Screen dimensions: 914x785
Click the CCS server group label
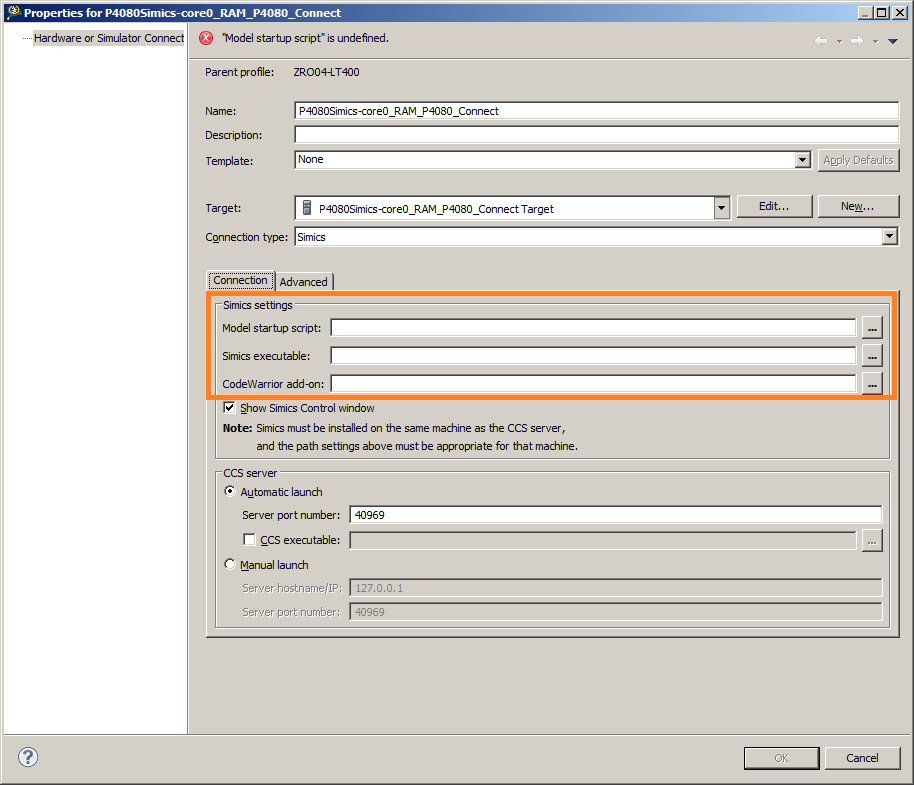pos(250,473)
